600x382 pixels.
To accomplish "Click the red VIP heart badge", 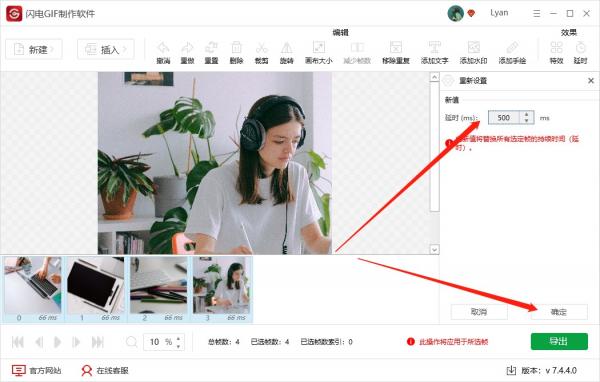I will tap(471, 13).
